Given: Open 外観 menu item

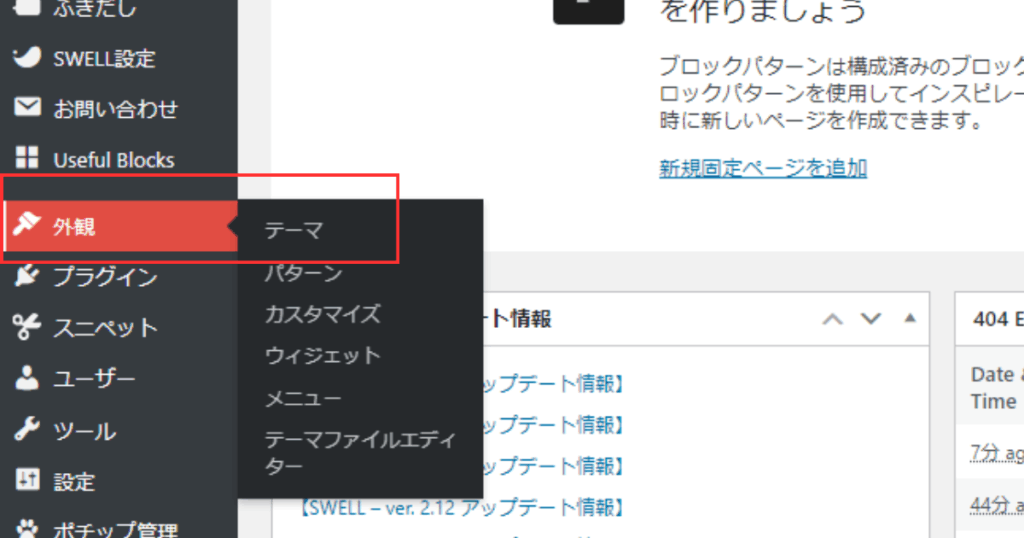Looking at the screenshot, I should pyautogui.click(x=119, y=226).
